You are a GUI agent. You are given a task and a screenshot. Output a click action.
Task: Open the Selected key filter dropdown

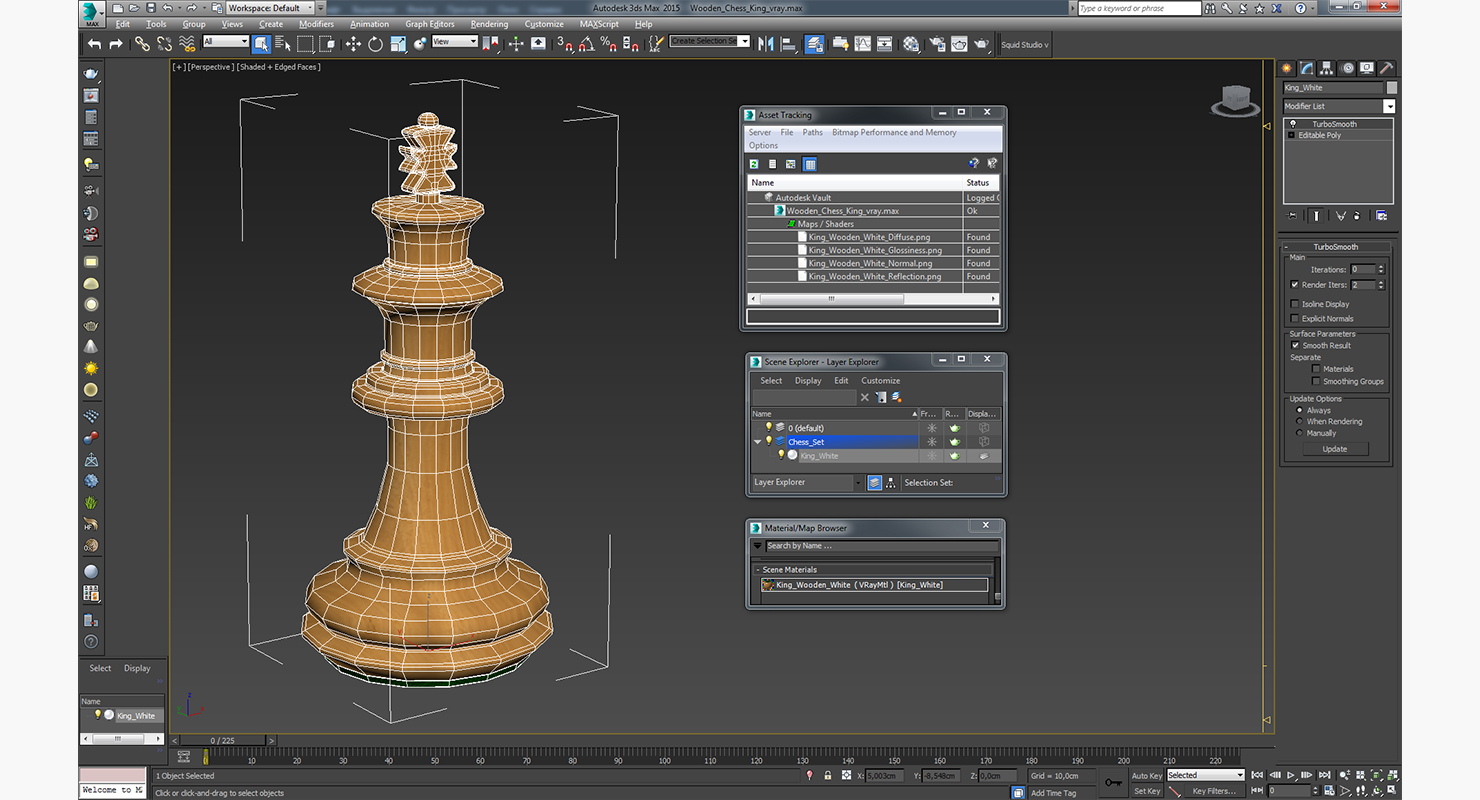pos(1206,775)
